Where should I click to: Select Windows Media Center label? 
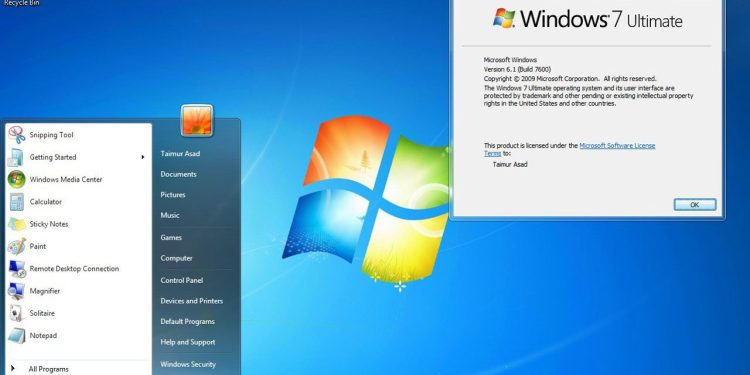point(66,179)
